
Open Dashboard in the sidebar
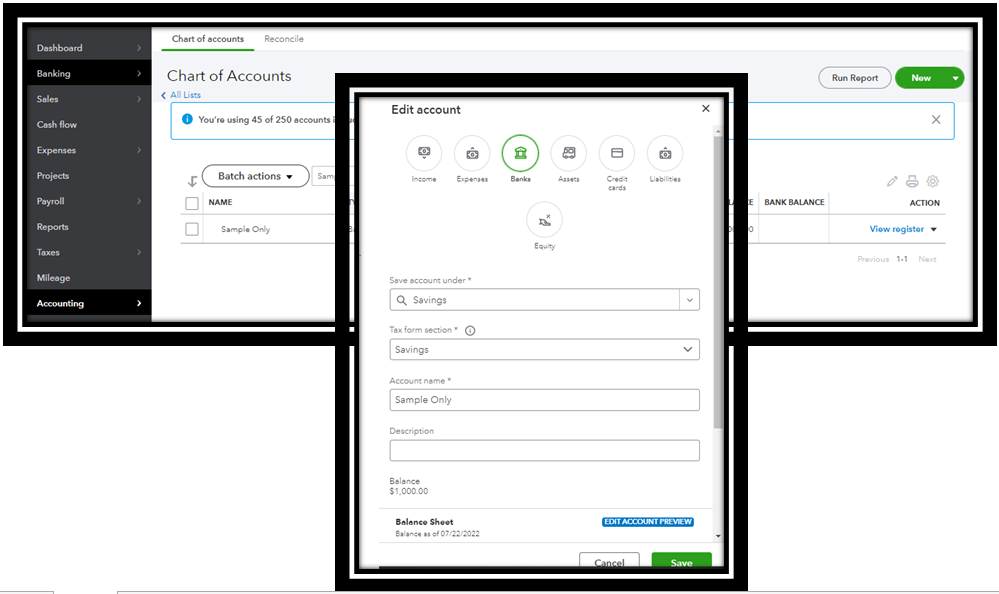[60, 48]
